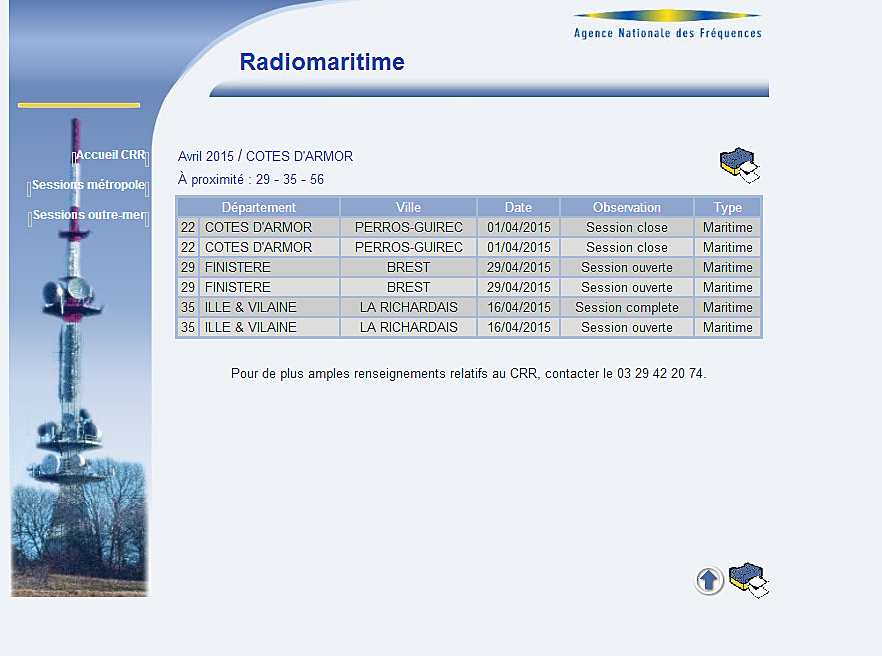Click "BREST" in the fourth table row

coord(408,287)
